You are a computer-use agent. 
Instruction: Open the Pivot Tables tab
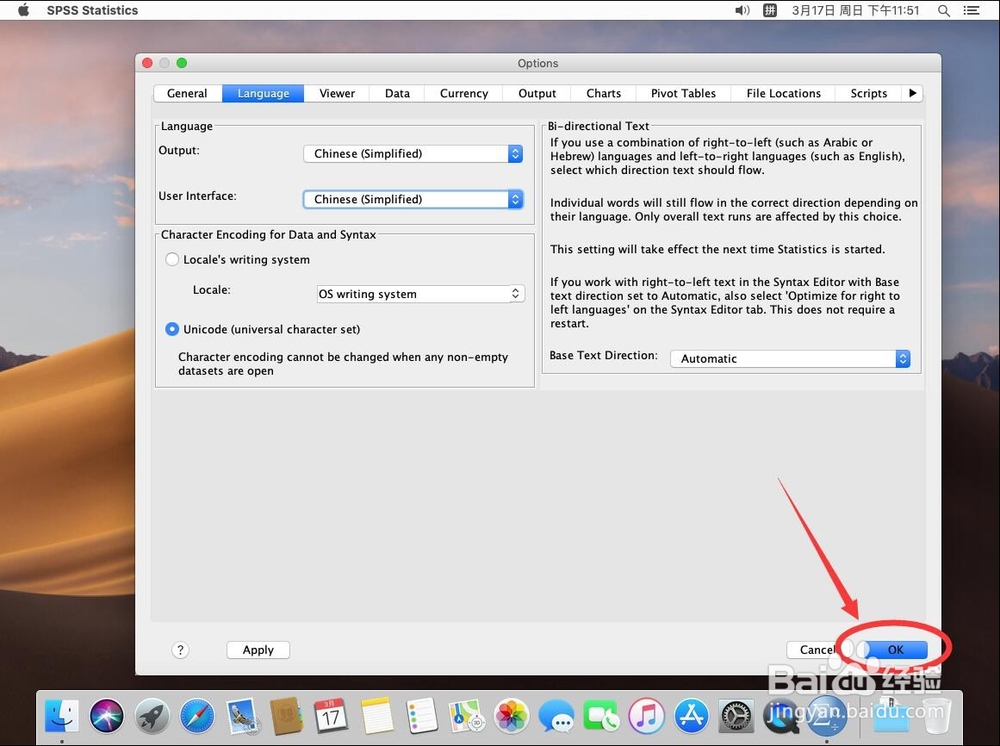tap(683, 93)
